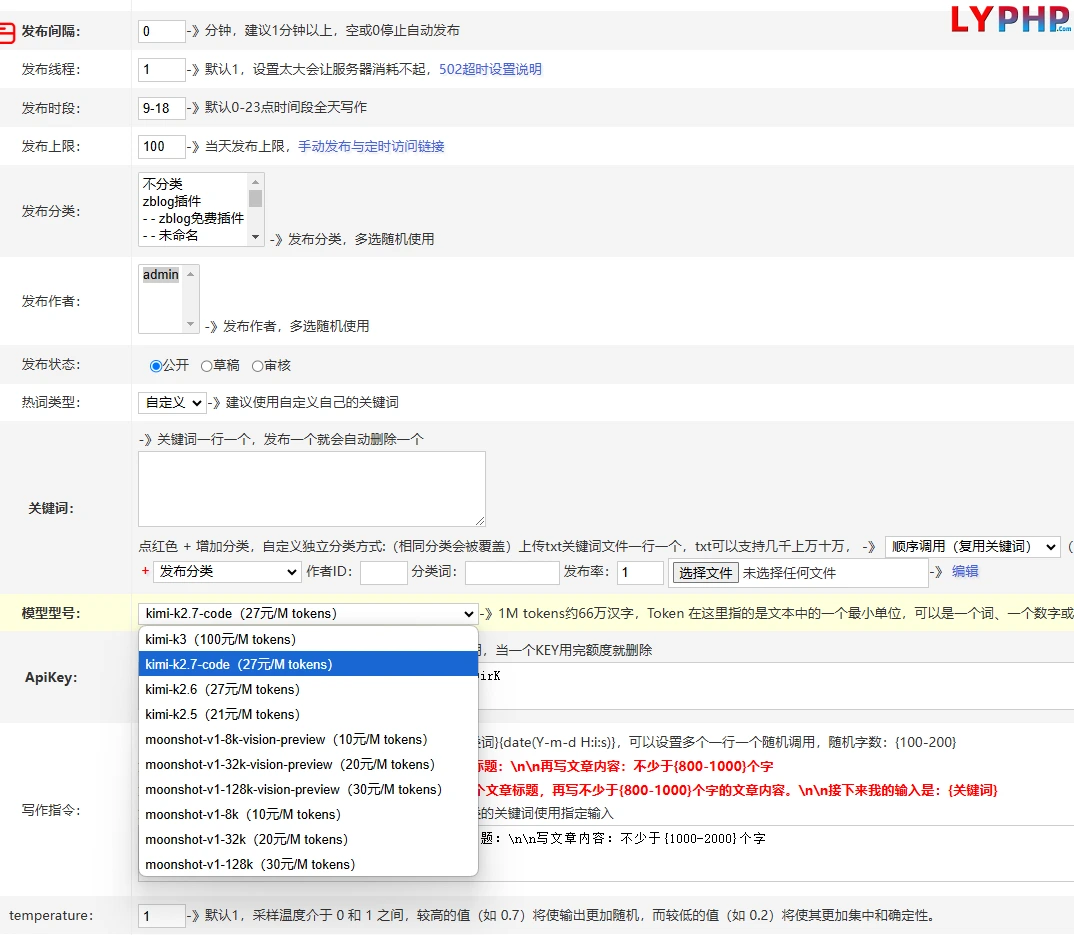The image size is (1074, 935).
Task: Click the 选择文件 button
Action: (x=705, y=573)
